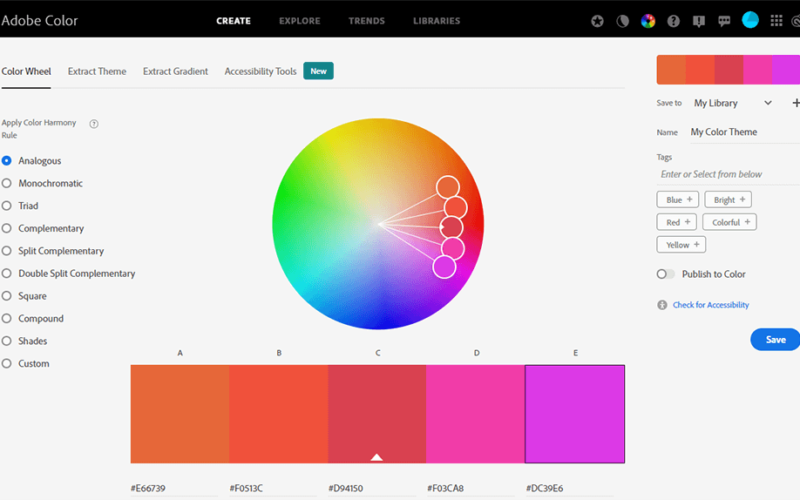The width and height of the screenshot is (800, 500).
Task: Open the My Library dropdown
Action: 732,103
